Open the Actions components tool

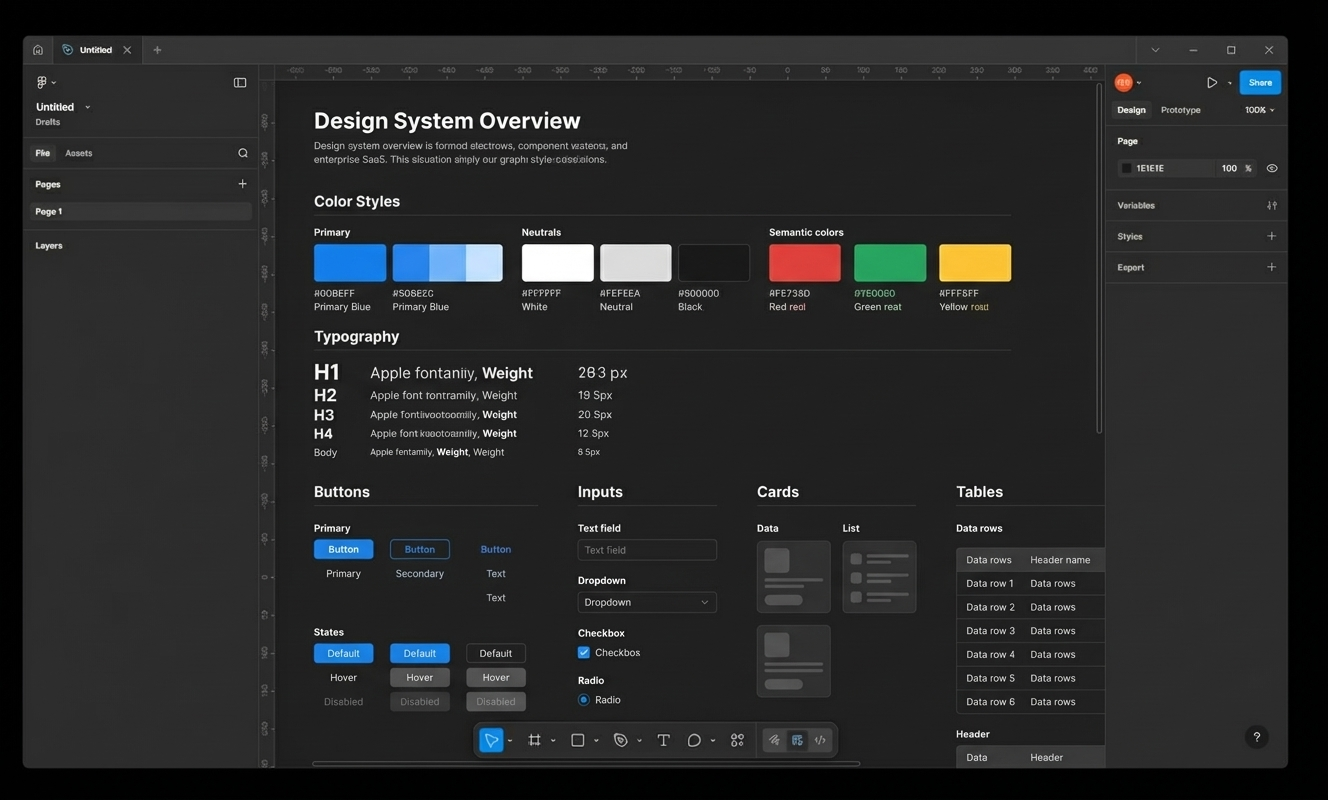(737, 741)
